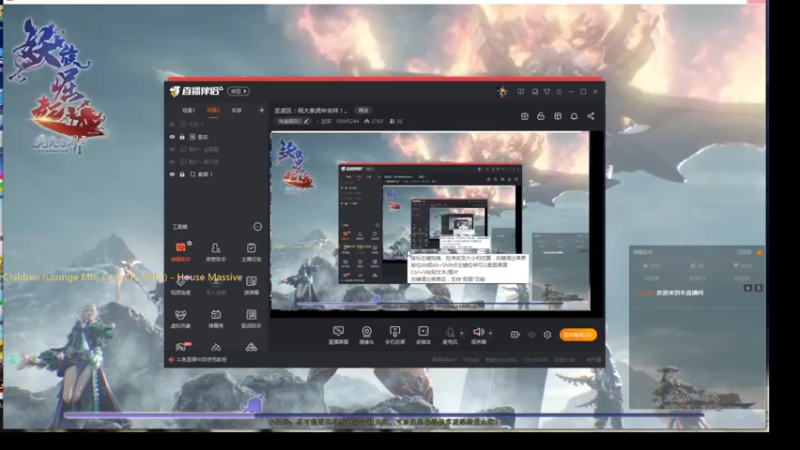The width and height of the screenshot is (800, 450).
Task: Open the 歌词助手 tool
Action: point(251,318)
